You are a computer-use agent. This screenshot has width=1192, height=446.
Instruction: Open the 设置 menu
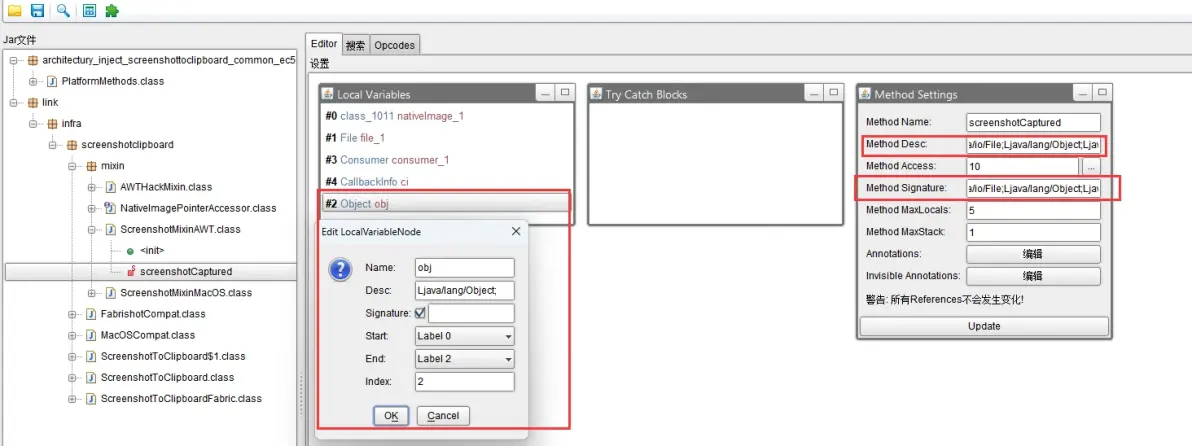click(319, 65)
